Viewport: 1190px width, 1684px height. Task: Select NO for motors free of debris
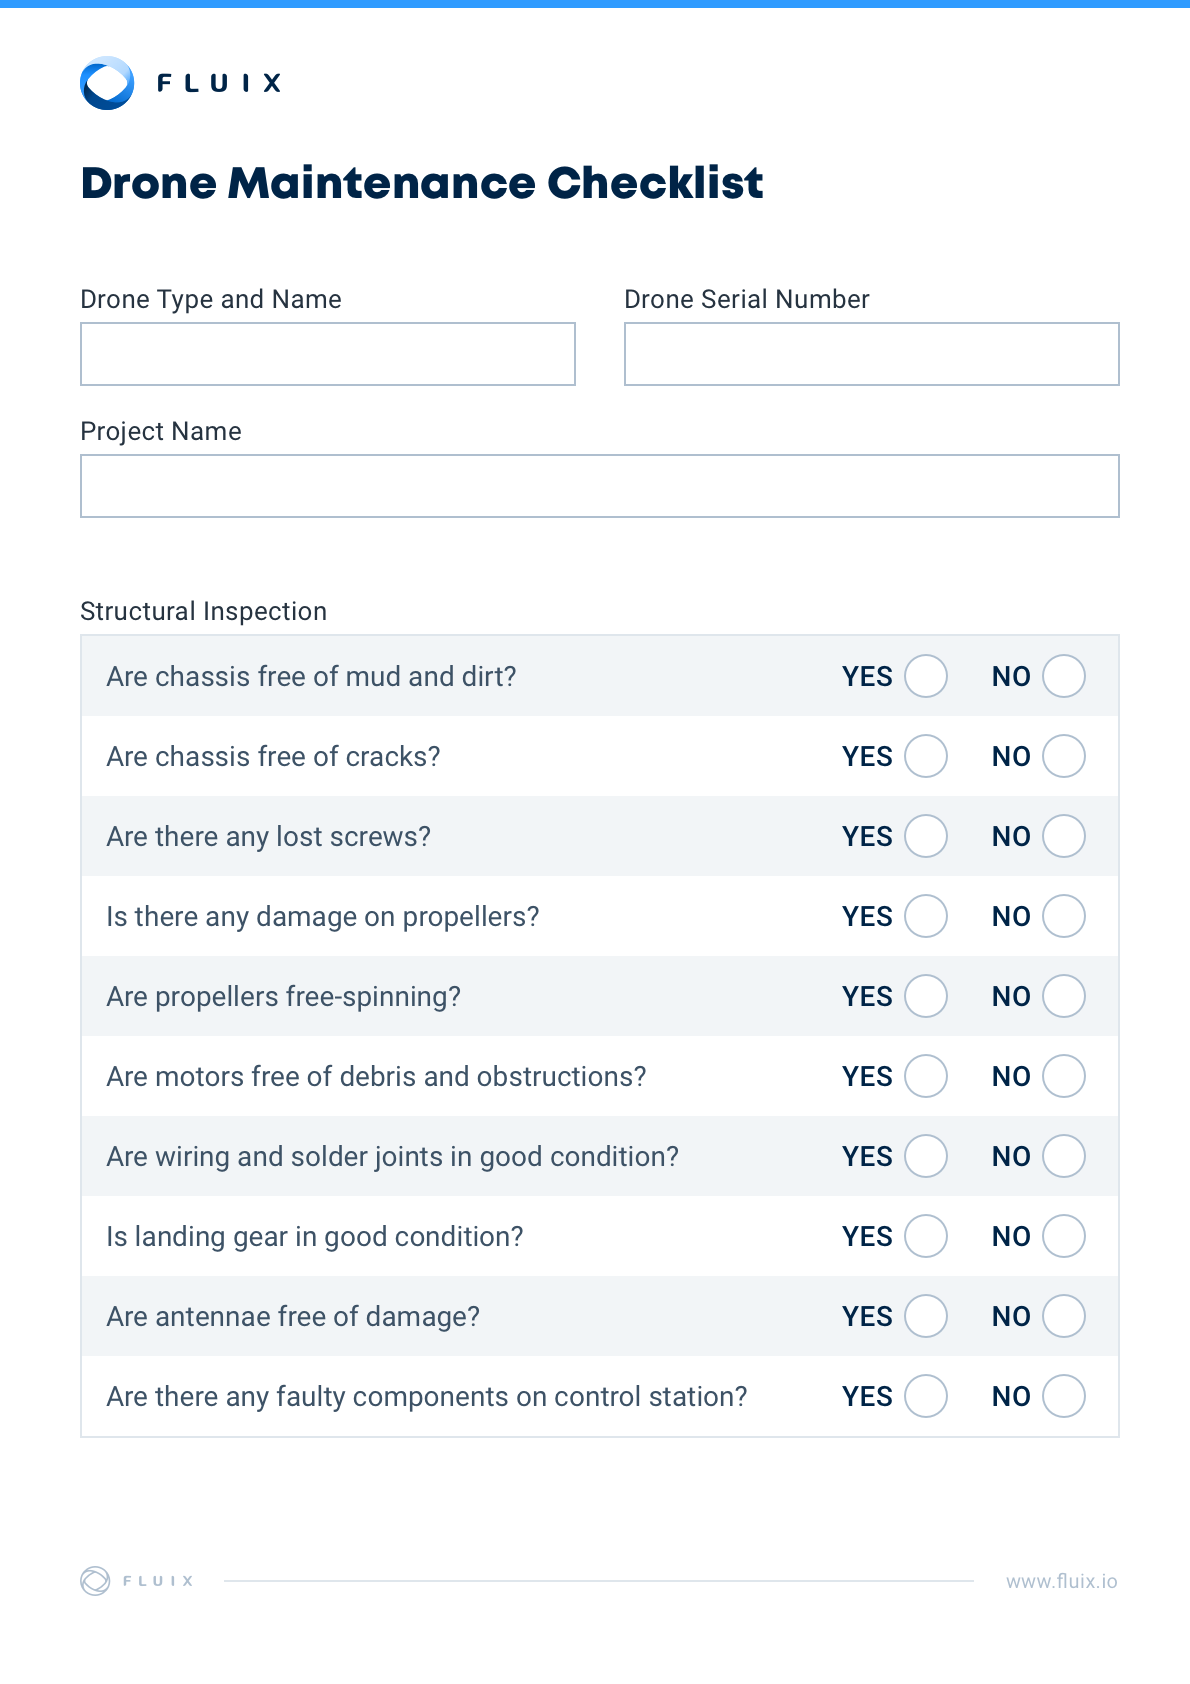click(x=1063, y=1076)
